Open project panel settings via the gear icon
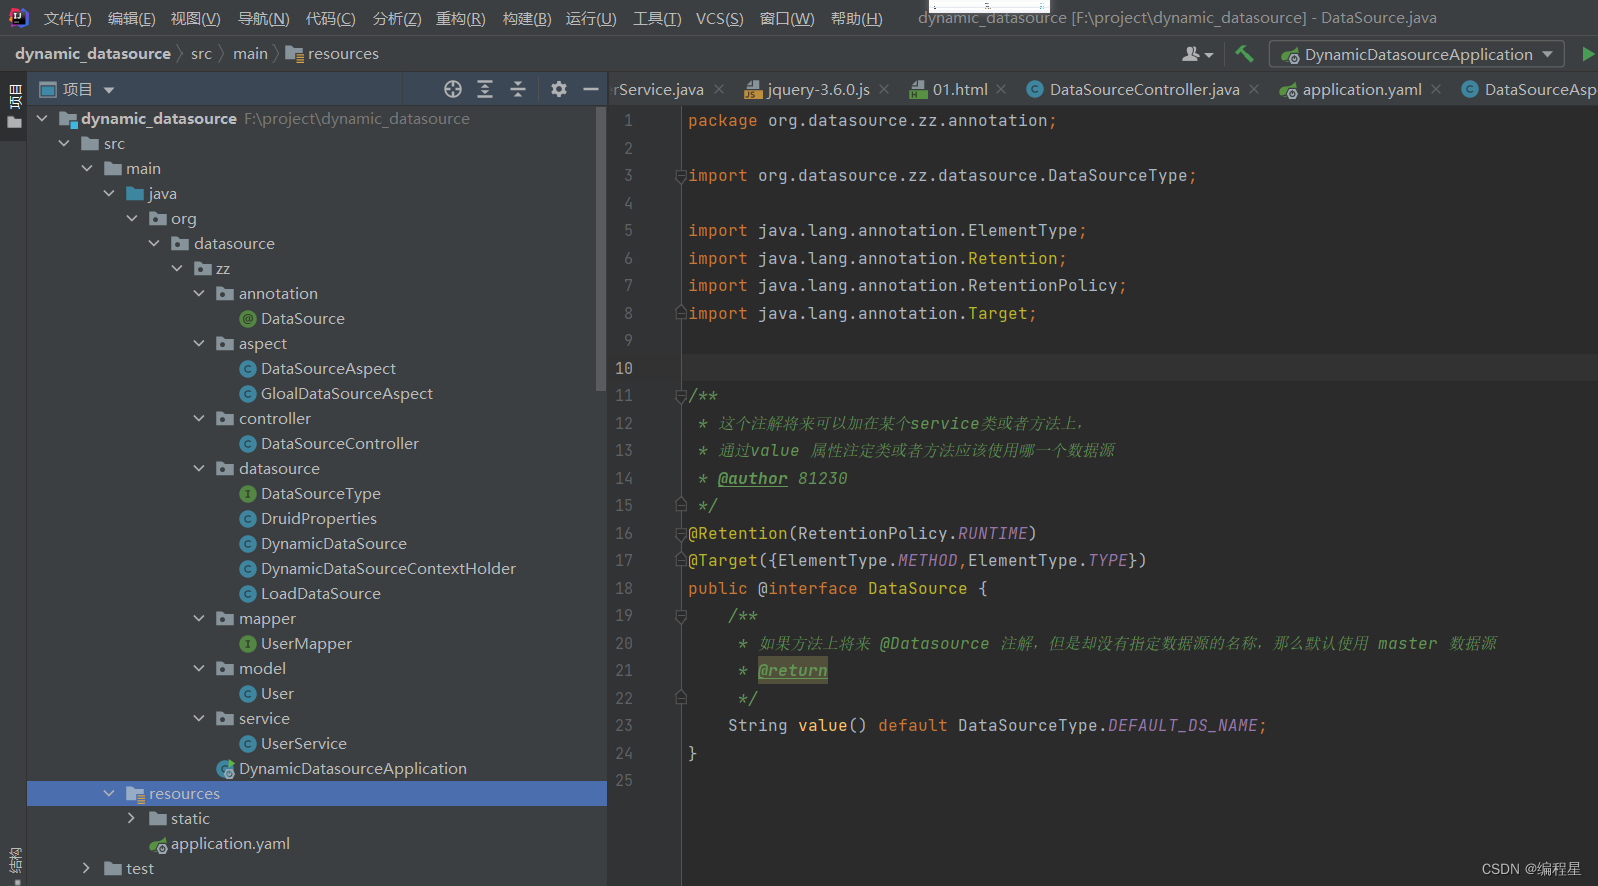Screen dimensions: 1598x886 click(x=559, y=89)
